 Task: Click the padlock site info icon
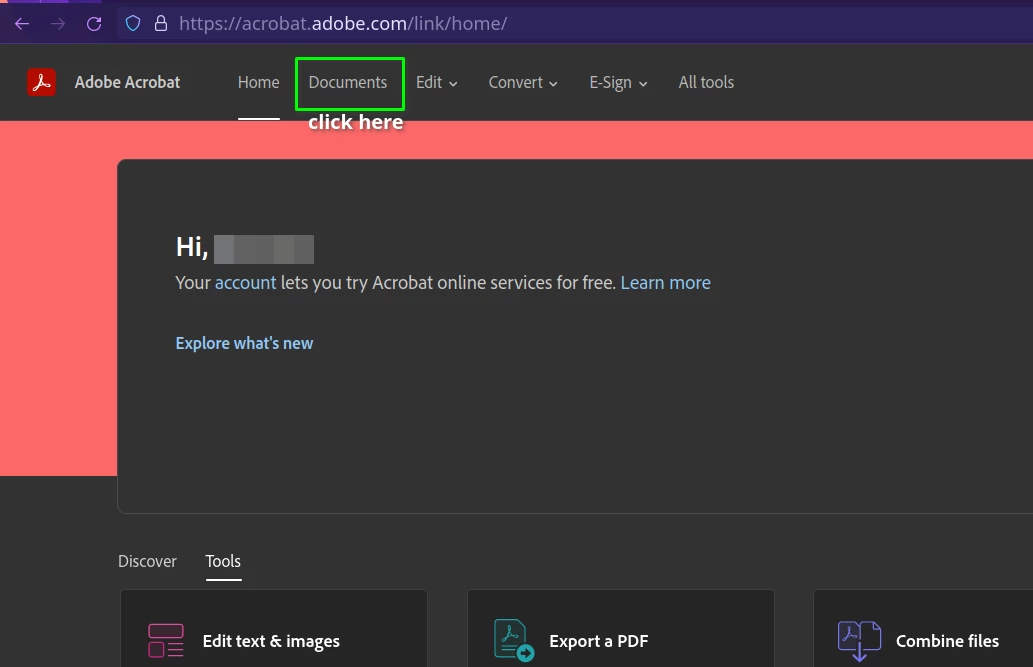coord(161,24)
